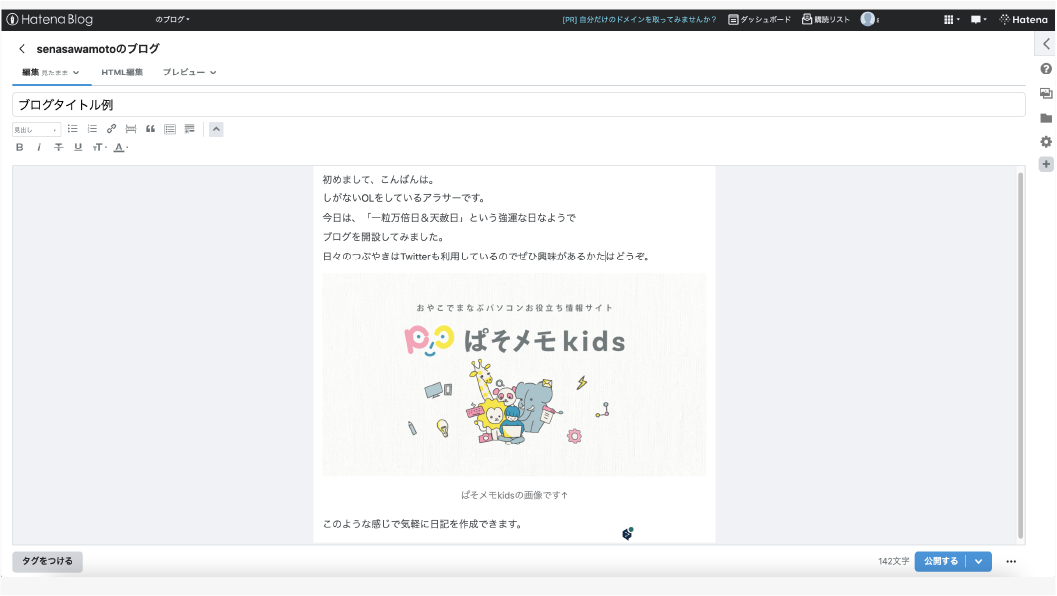
Task: Underline the selected text
Action: point(78,147)
